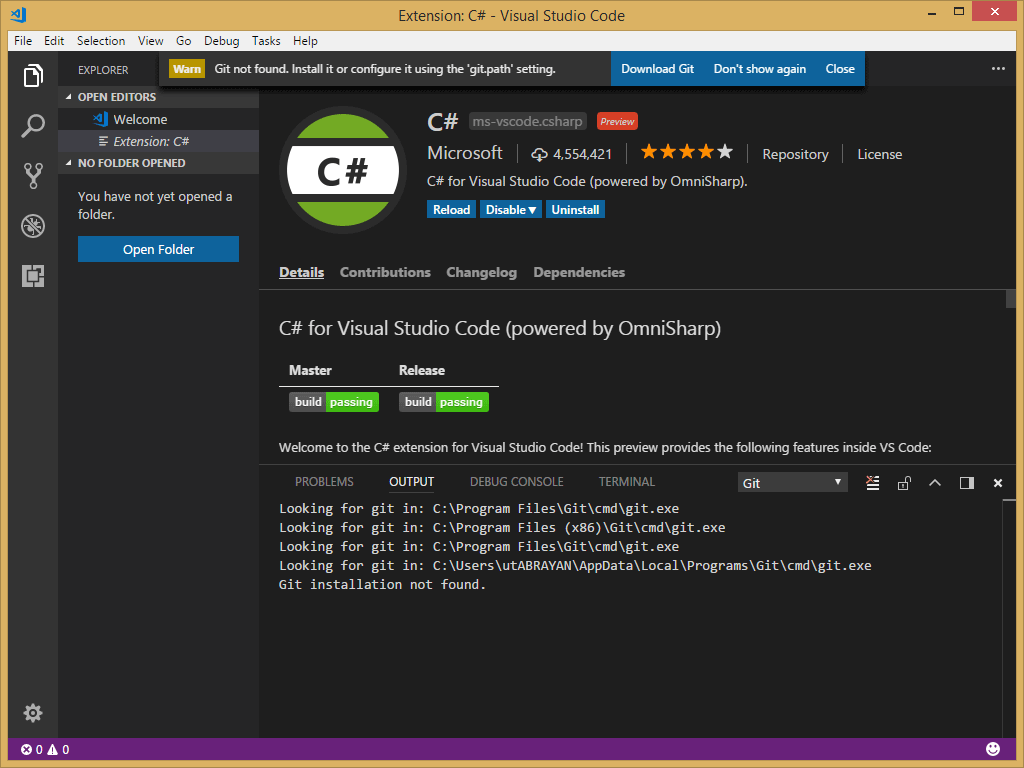The height and width of the screenshot is (768, 1024).
Task: Click the 'Git installation not found.' output line
Action: [382, 584]
